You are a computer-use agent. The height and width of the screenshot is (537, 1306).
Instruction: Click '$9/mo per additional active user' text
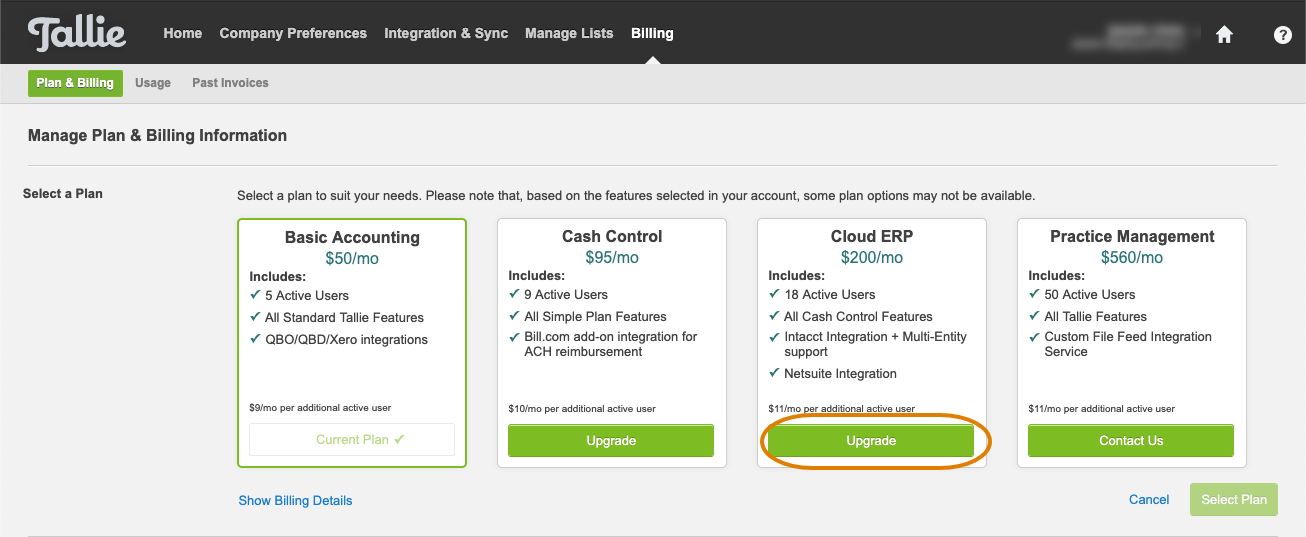click(x=320, y=408)
